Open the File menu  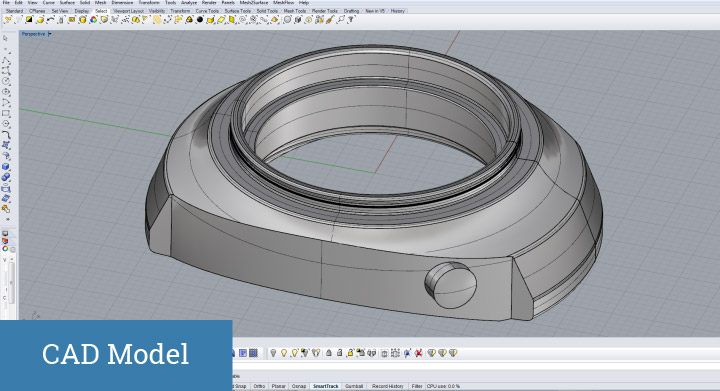tap(6, 2)
